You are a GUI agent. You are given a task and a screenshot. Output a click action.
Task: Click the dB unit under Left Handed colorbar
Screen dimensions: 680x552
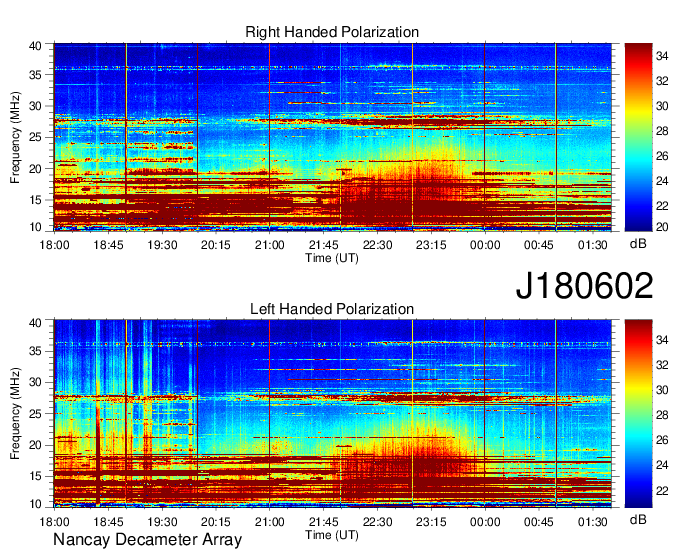pyautogui.click(x=638, y=519)
